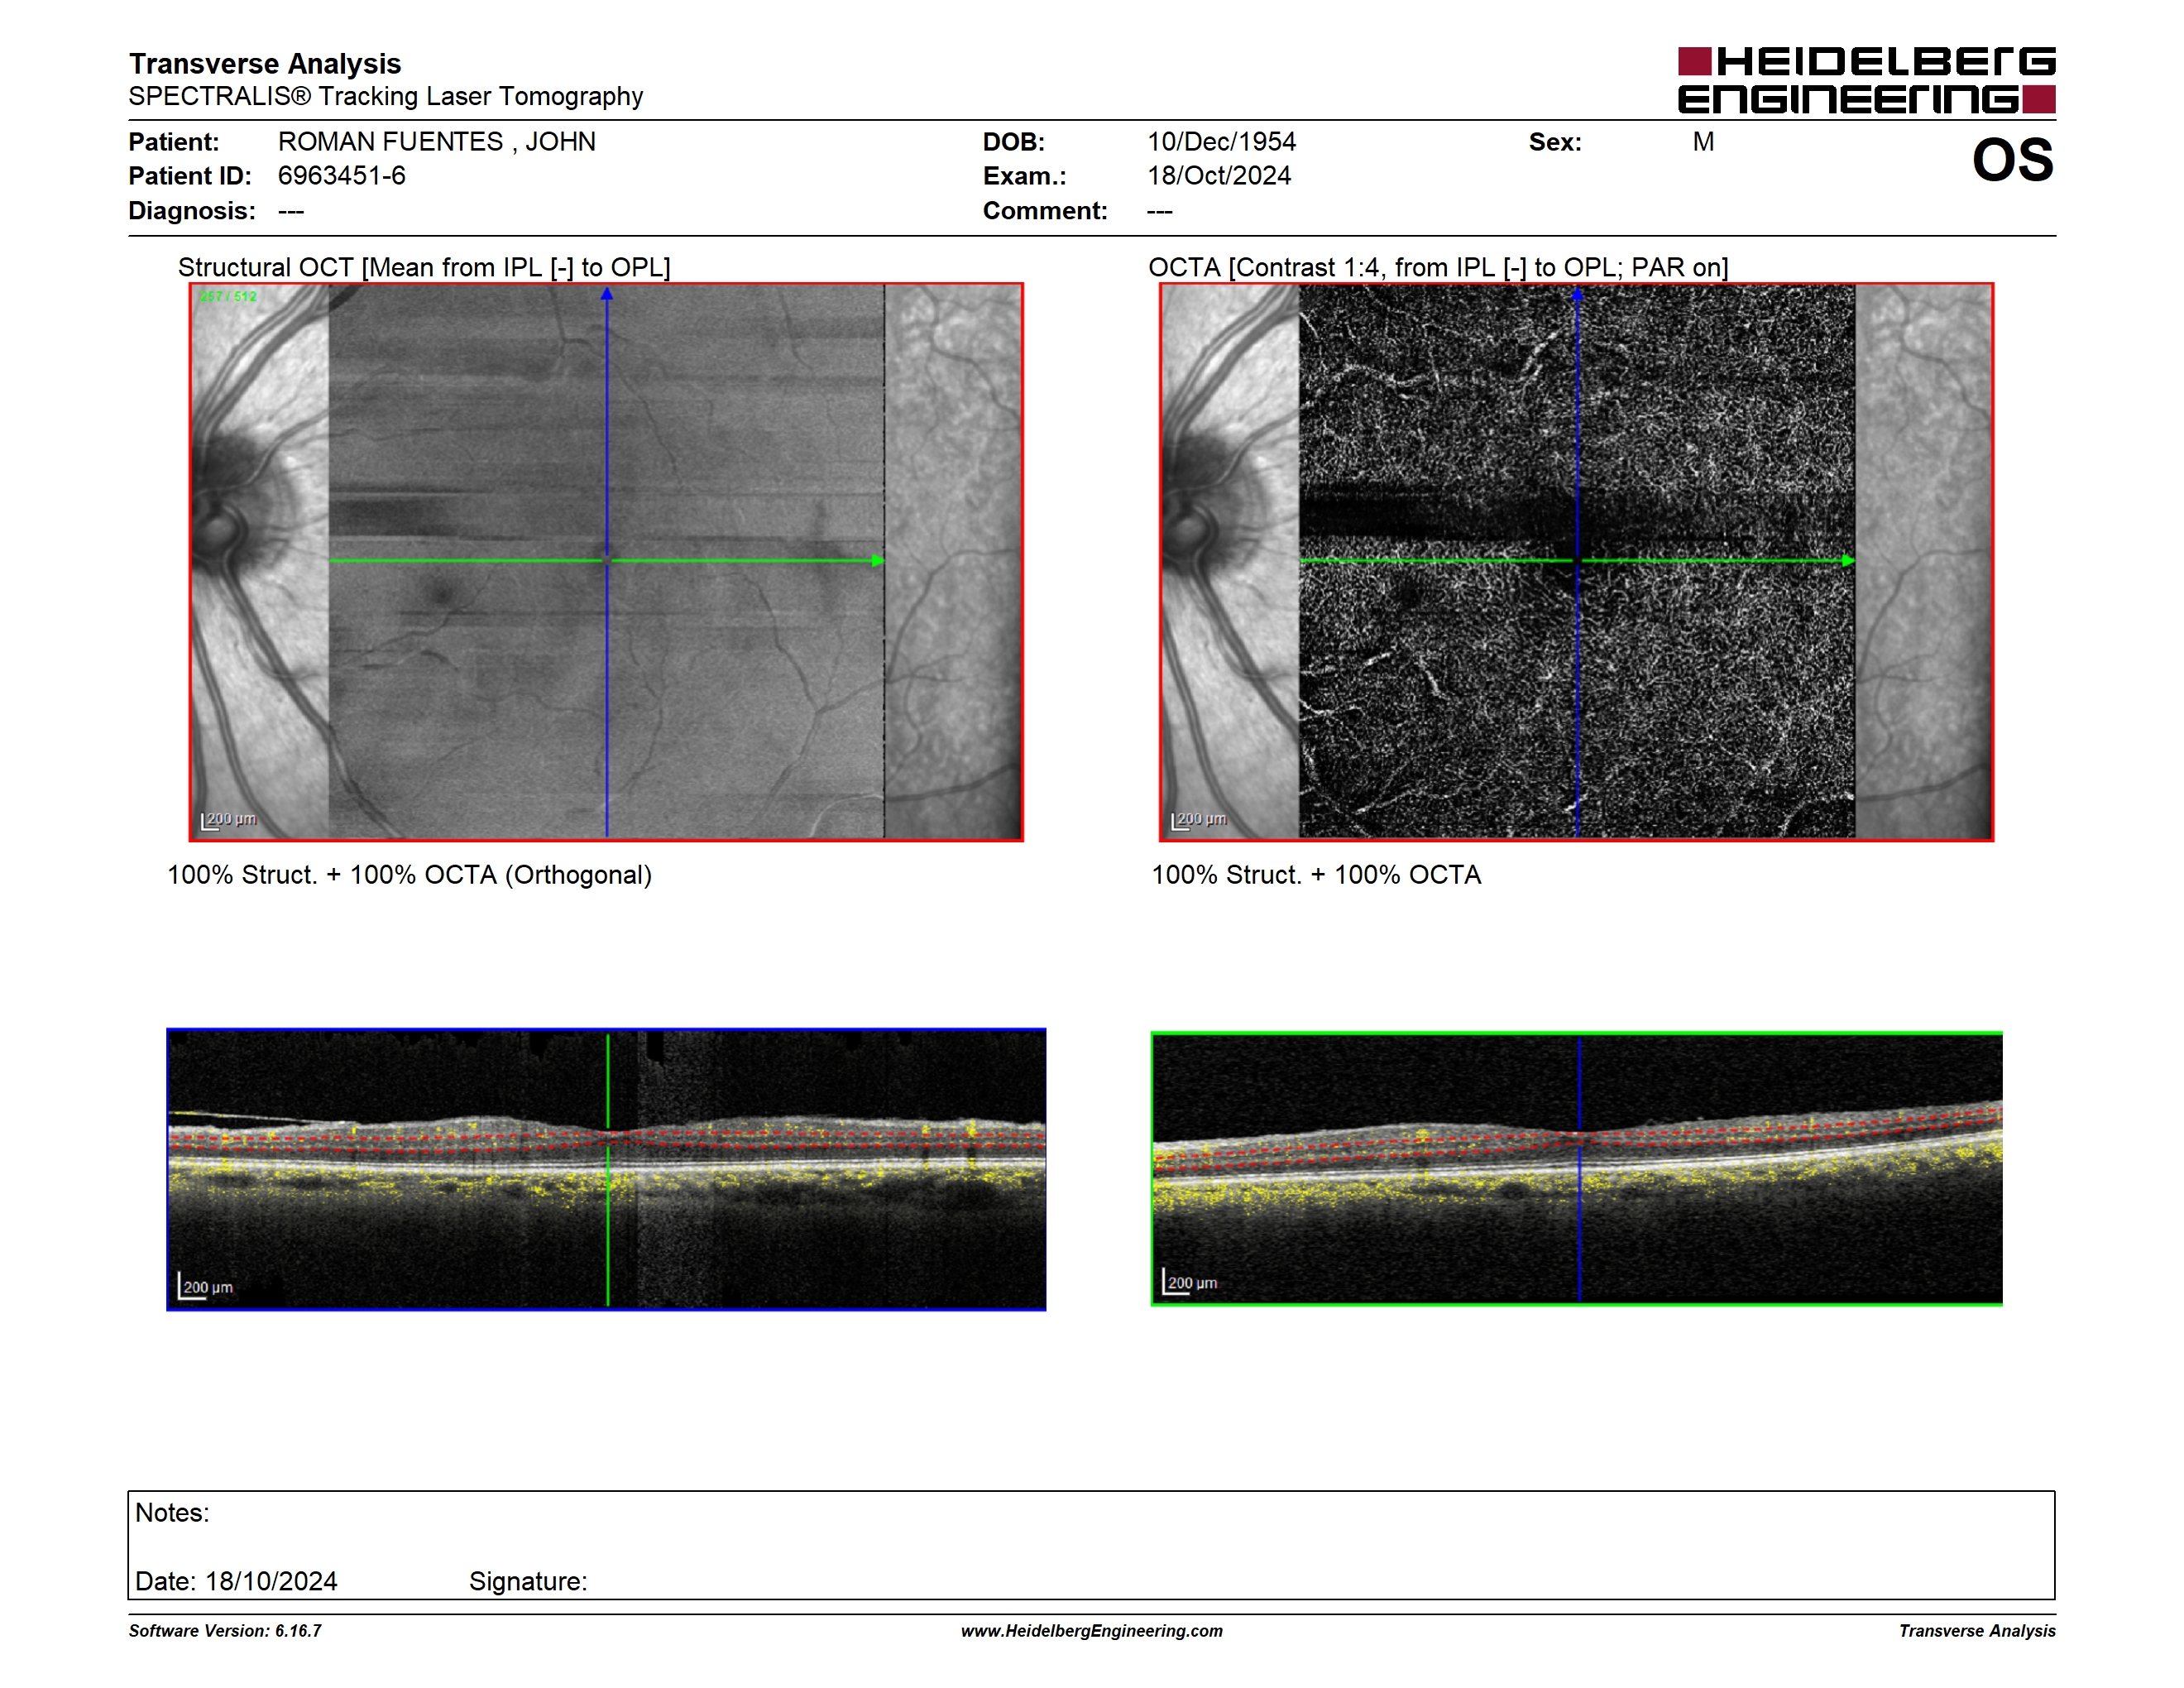The height and width of the screenshot is (1688, 2184).
Task: Click the 200 µm scale bar in Structural OCT
Action: pos(229,820)
